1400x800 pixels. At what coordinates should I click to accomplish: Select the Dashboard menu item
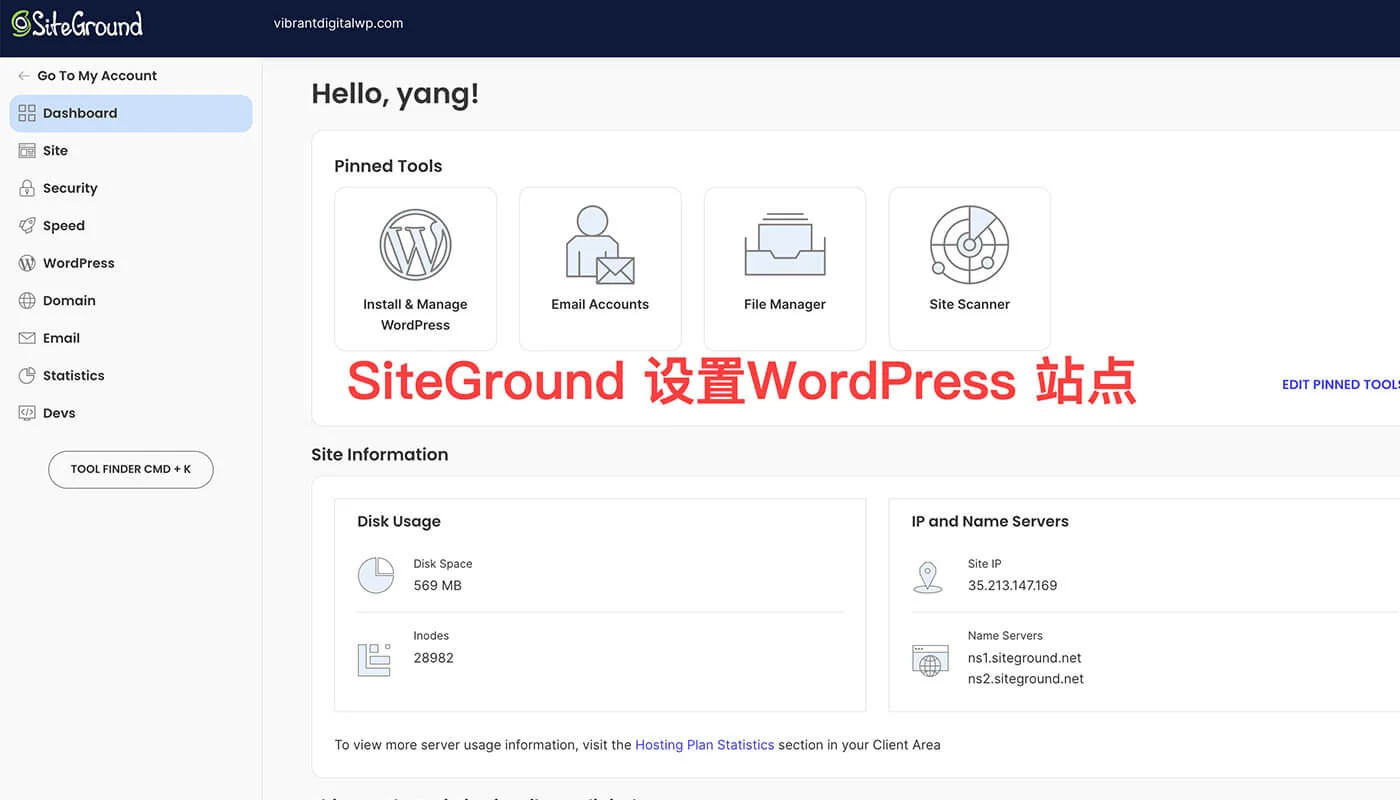80,113
